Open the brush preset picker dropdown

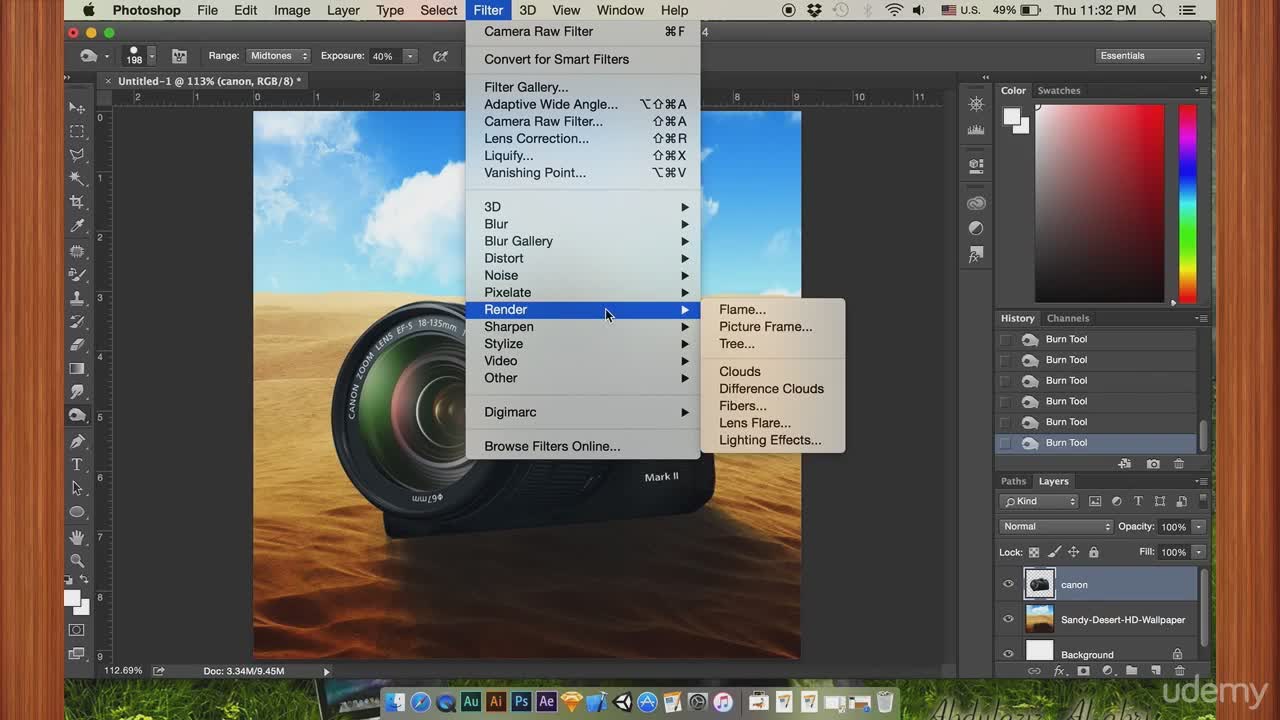tap(152, 57)
